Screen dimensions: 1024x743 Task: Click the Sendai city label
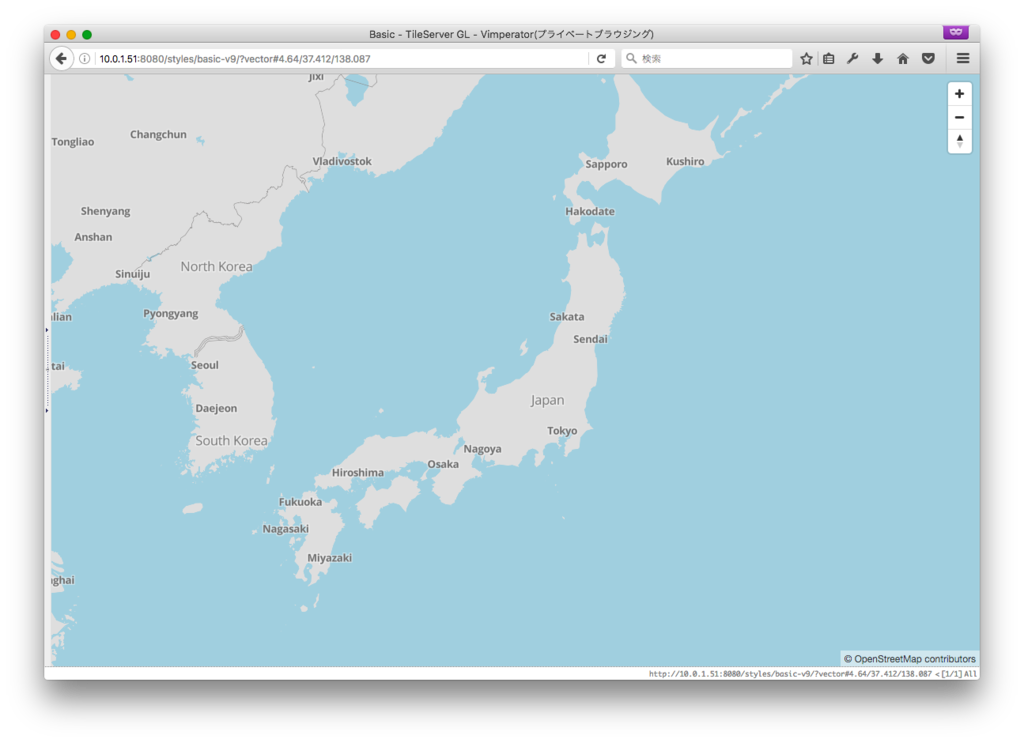590,340
